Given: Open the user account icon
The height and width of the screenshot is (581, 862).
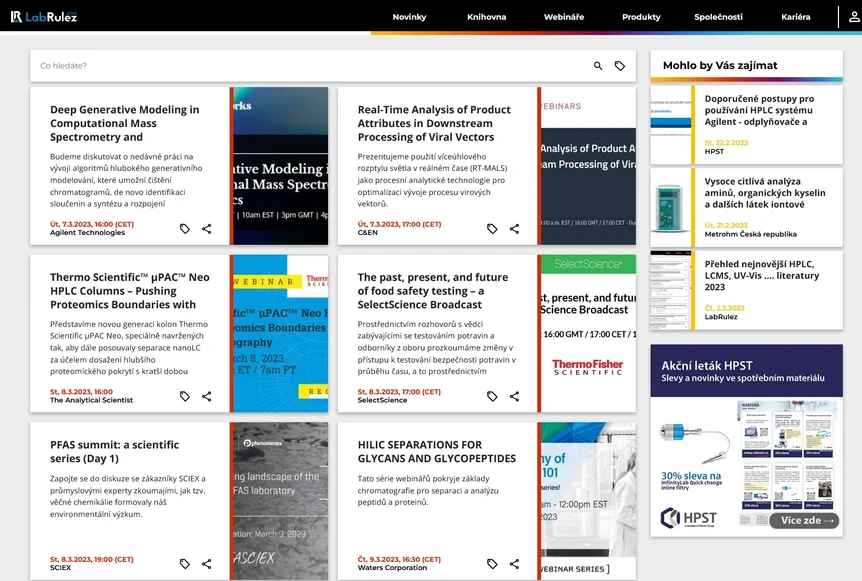Looking at the screenshot, I should [x=854, y=17].
